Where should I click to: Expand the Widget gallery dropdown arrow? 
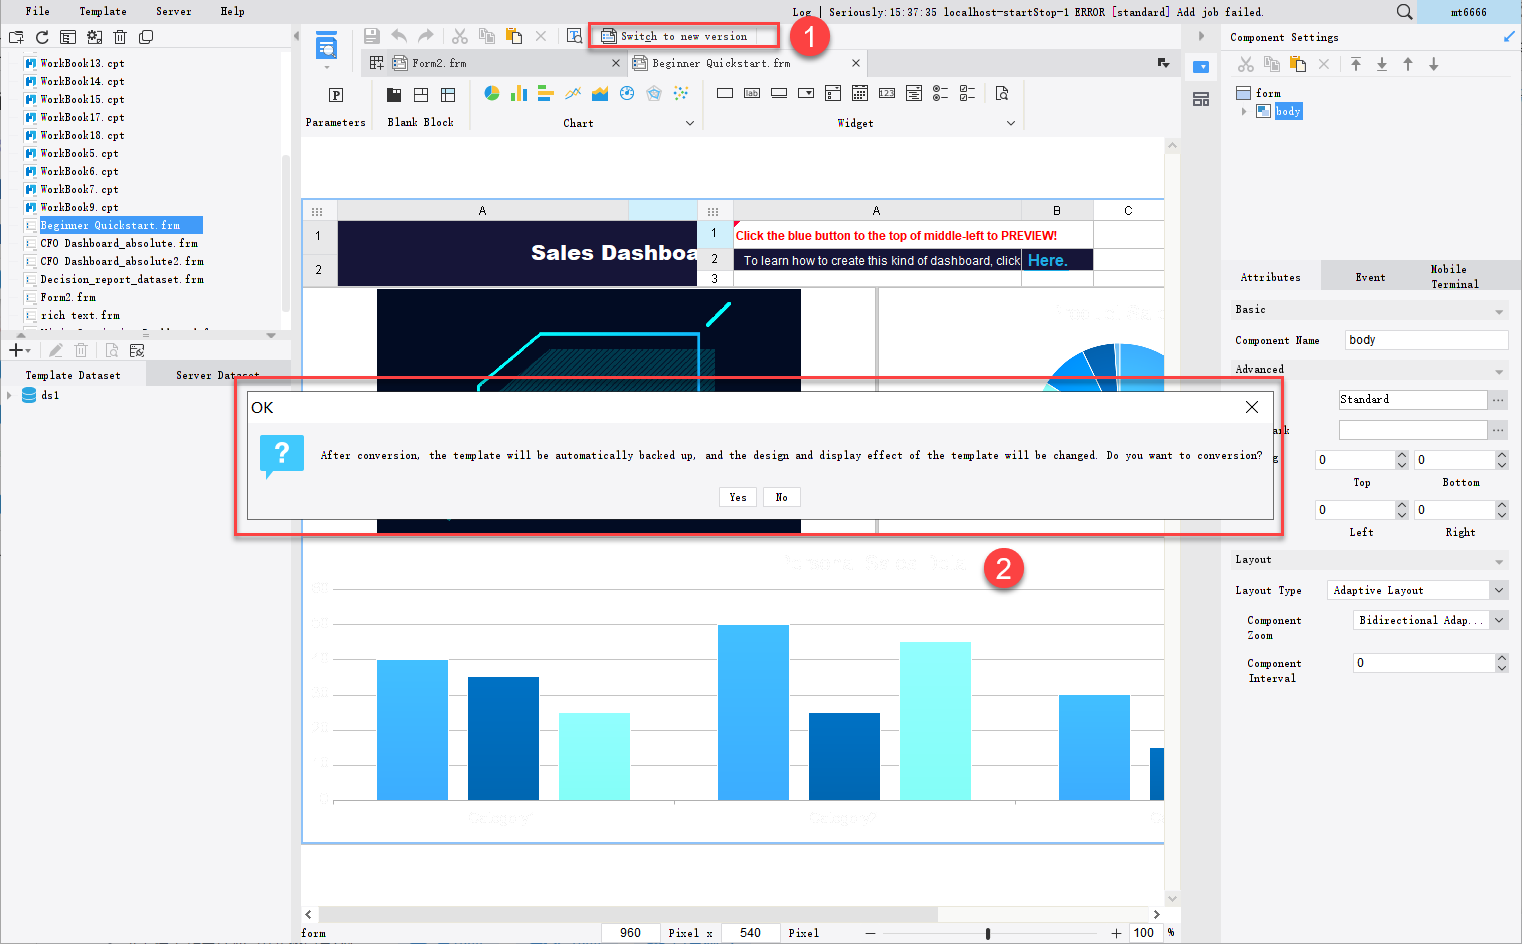tap(1011, 123)
